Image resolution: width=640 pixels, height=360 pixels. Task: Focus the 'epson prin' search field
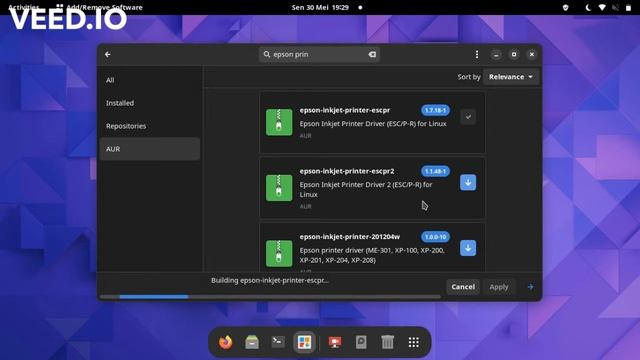click(x=319, y=54)
